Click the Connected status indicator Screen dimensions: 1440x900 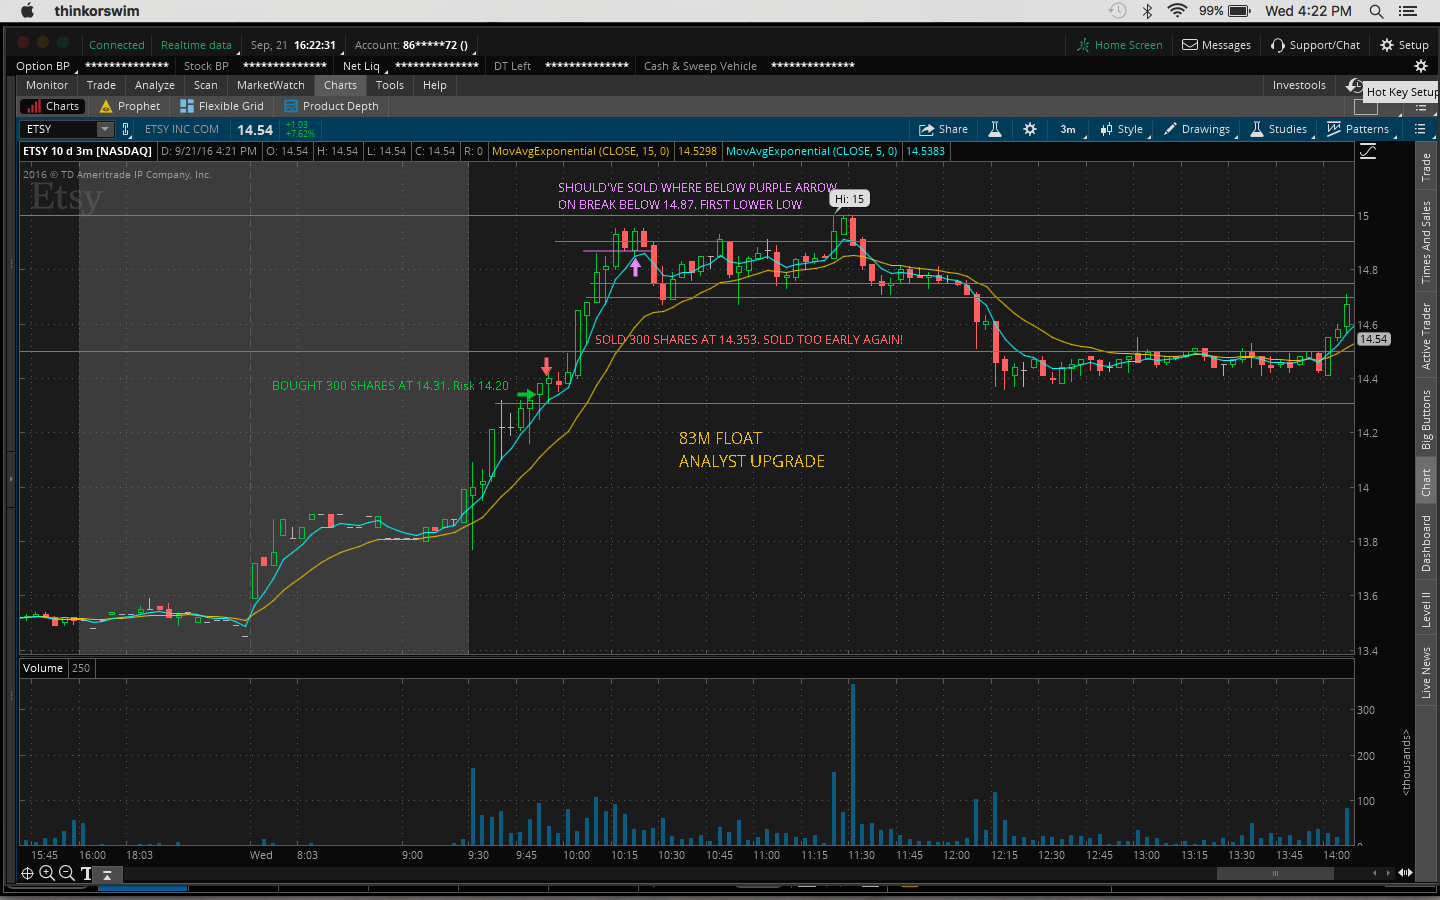(116, 45)
